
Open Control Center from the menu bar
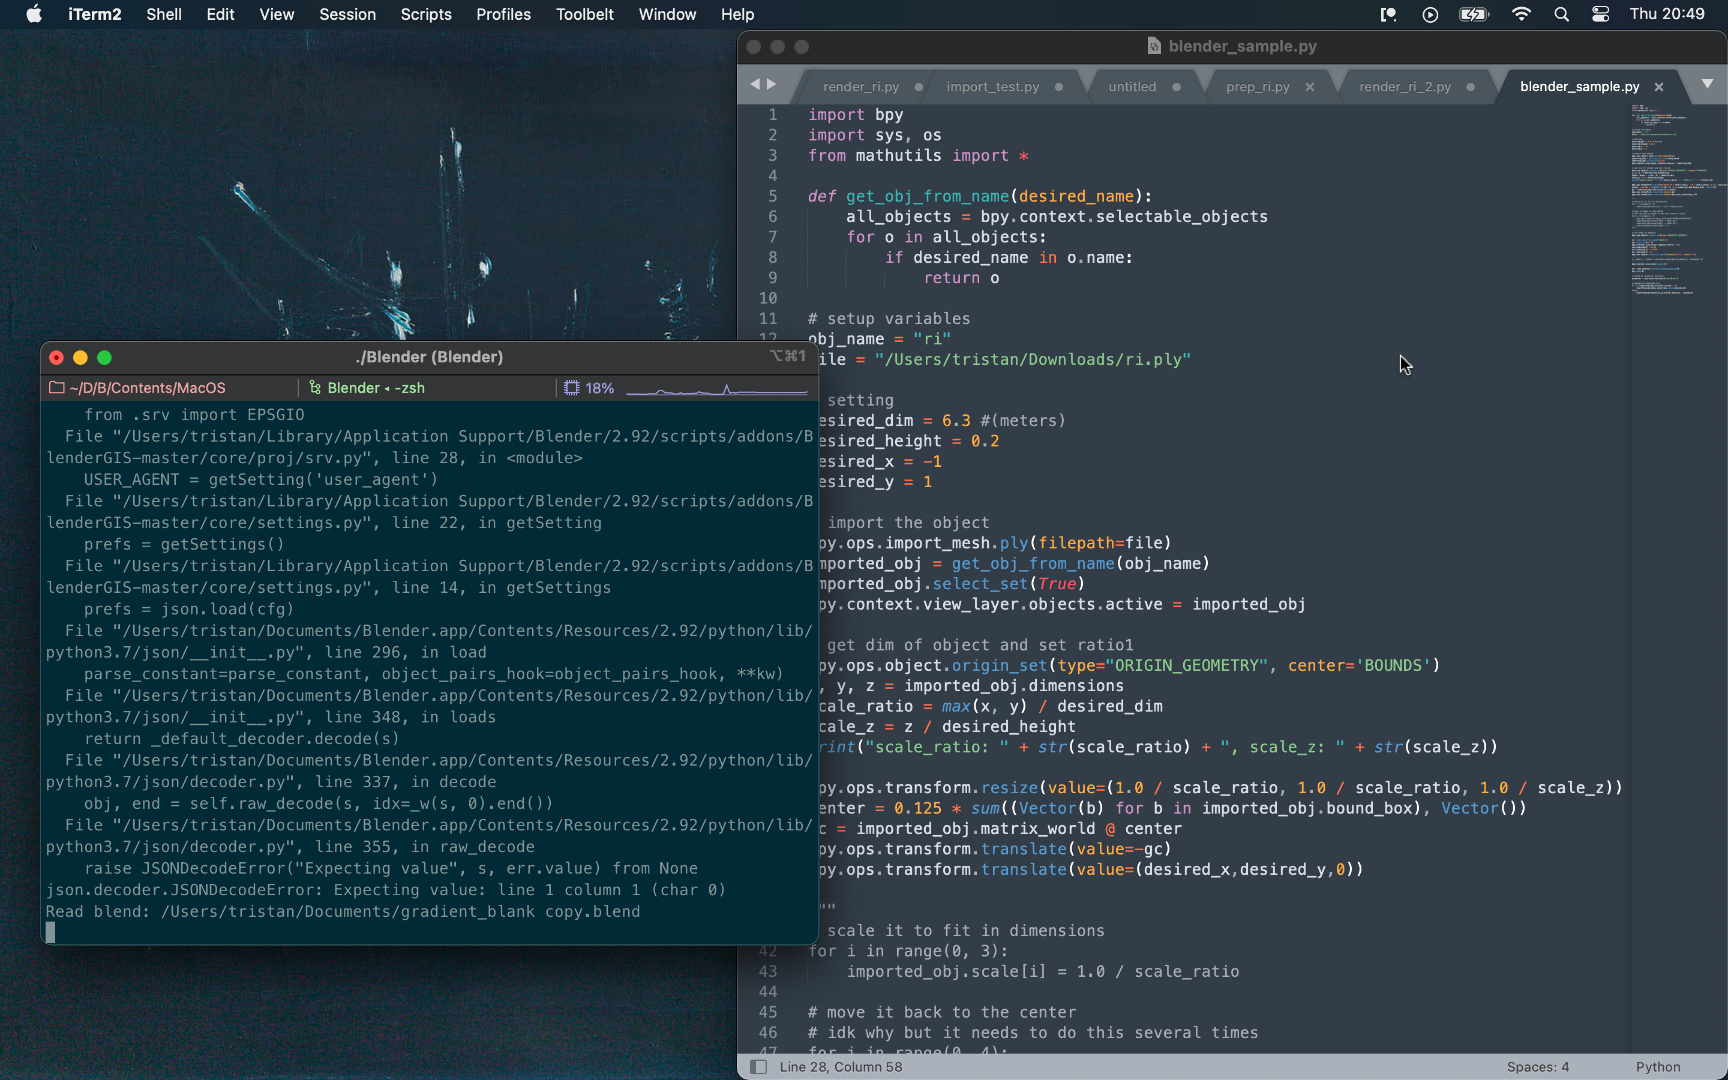1600,14
